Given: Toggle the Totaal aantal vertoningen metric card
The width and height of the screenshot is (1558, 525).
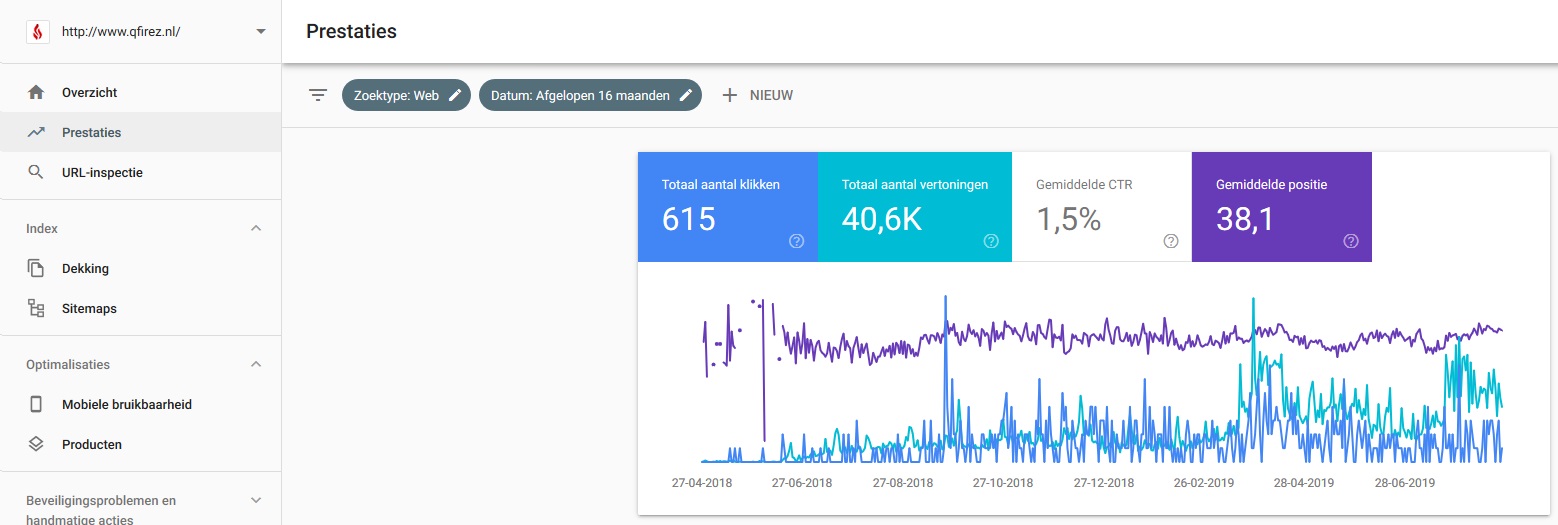Looking at the screenshot, I should [x=915, y=207].
